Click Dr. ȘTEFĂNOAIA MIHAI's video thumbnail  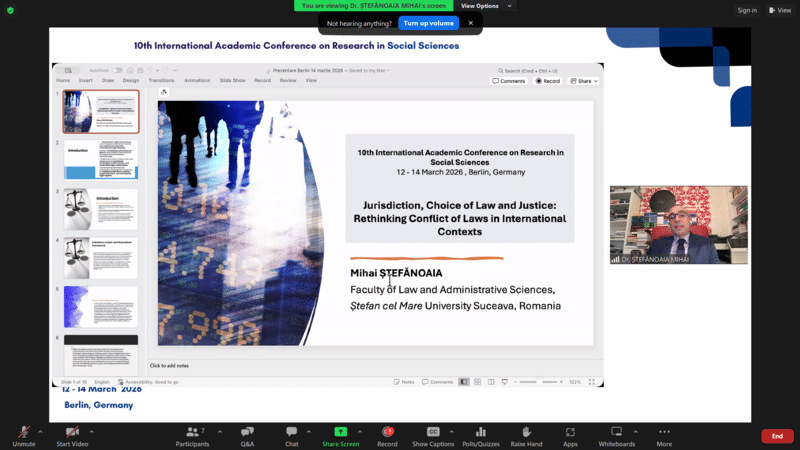[x=679, y=225]
